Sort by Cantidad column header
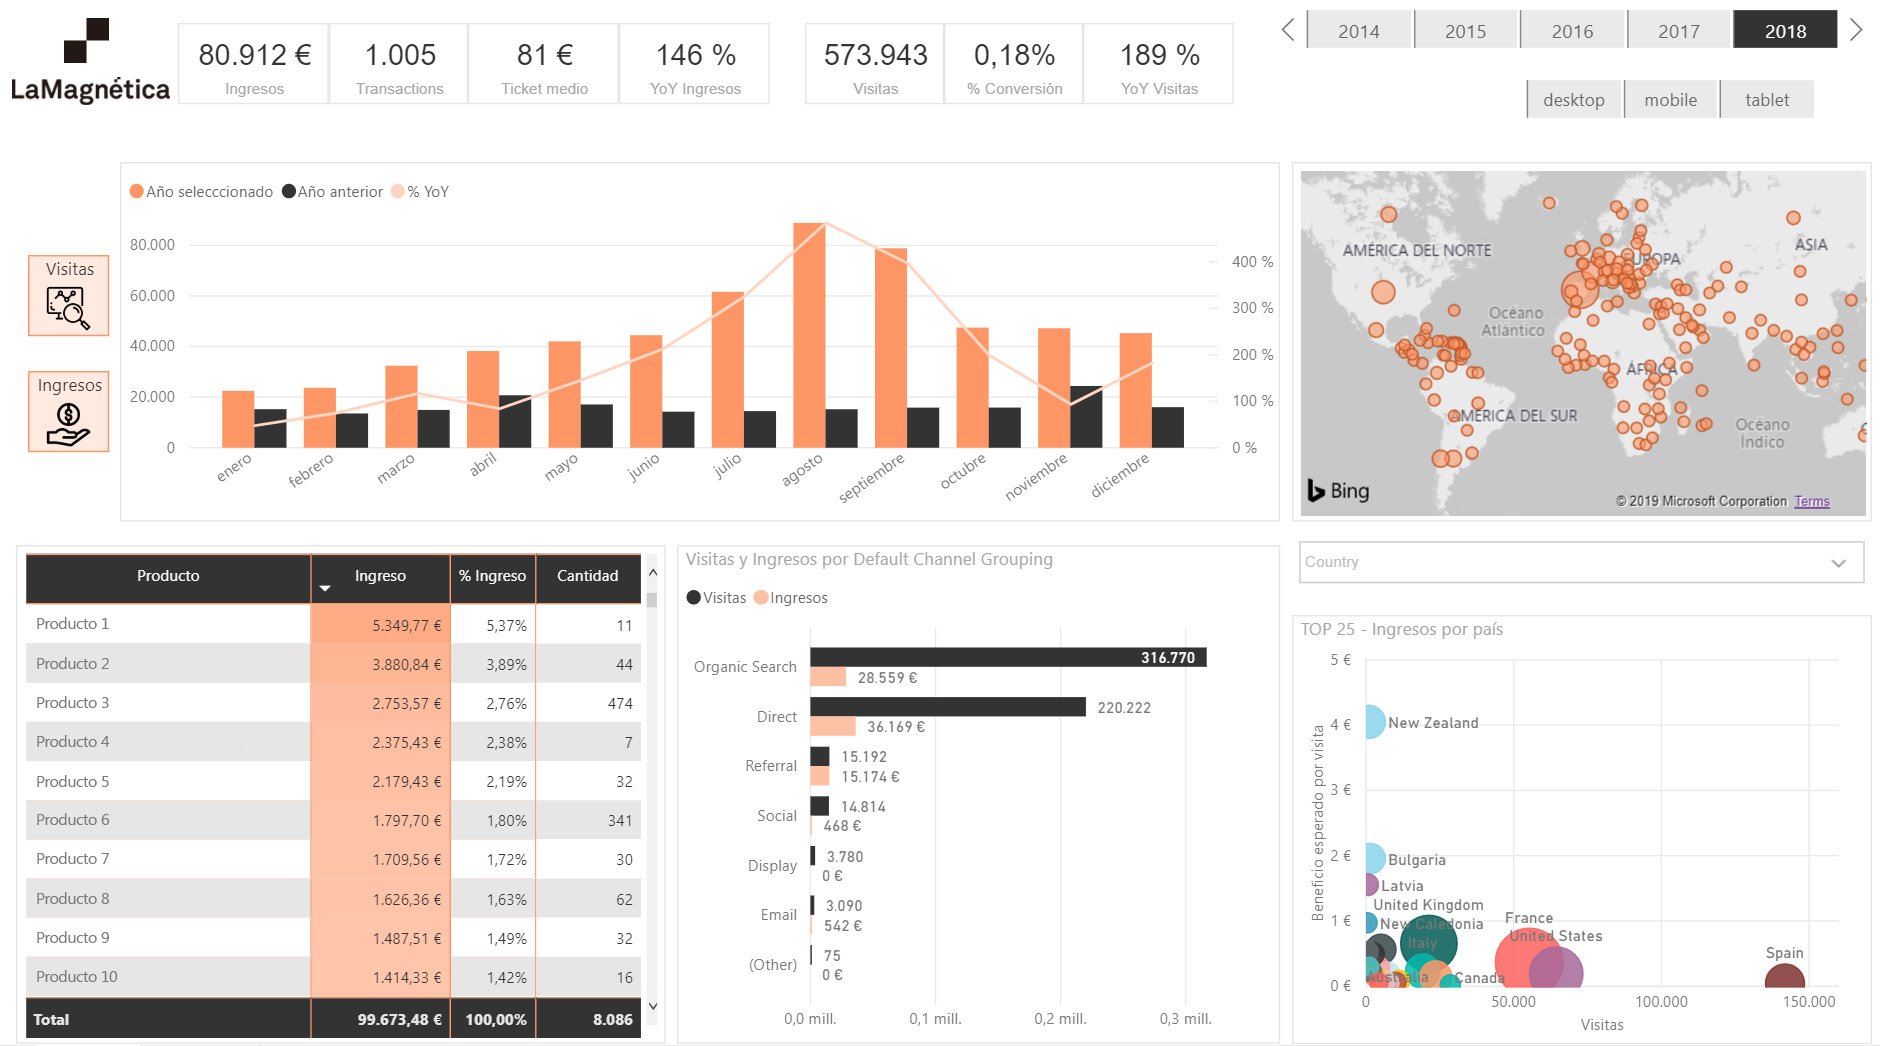 (587, 576)
